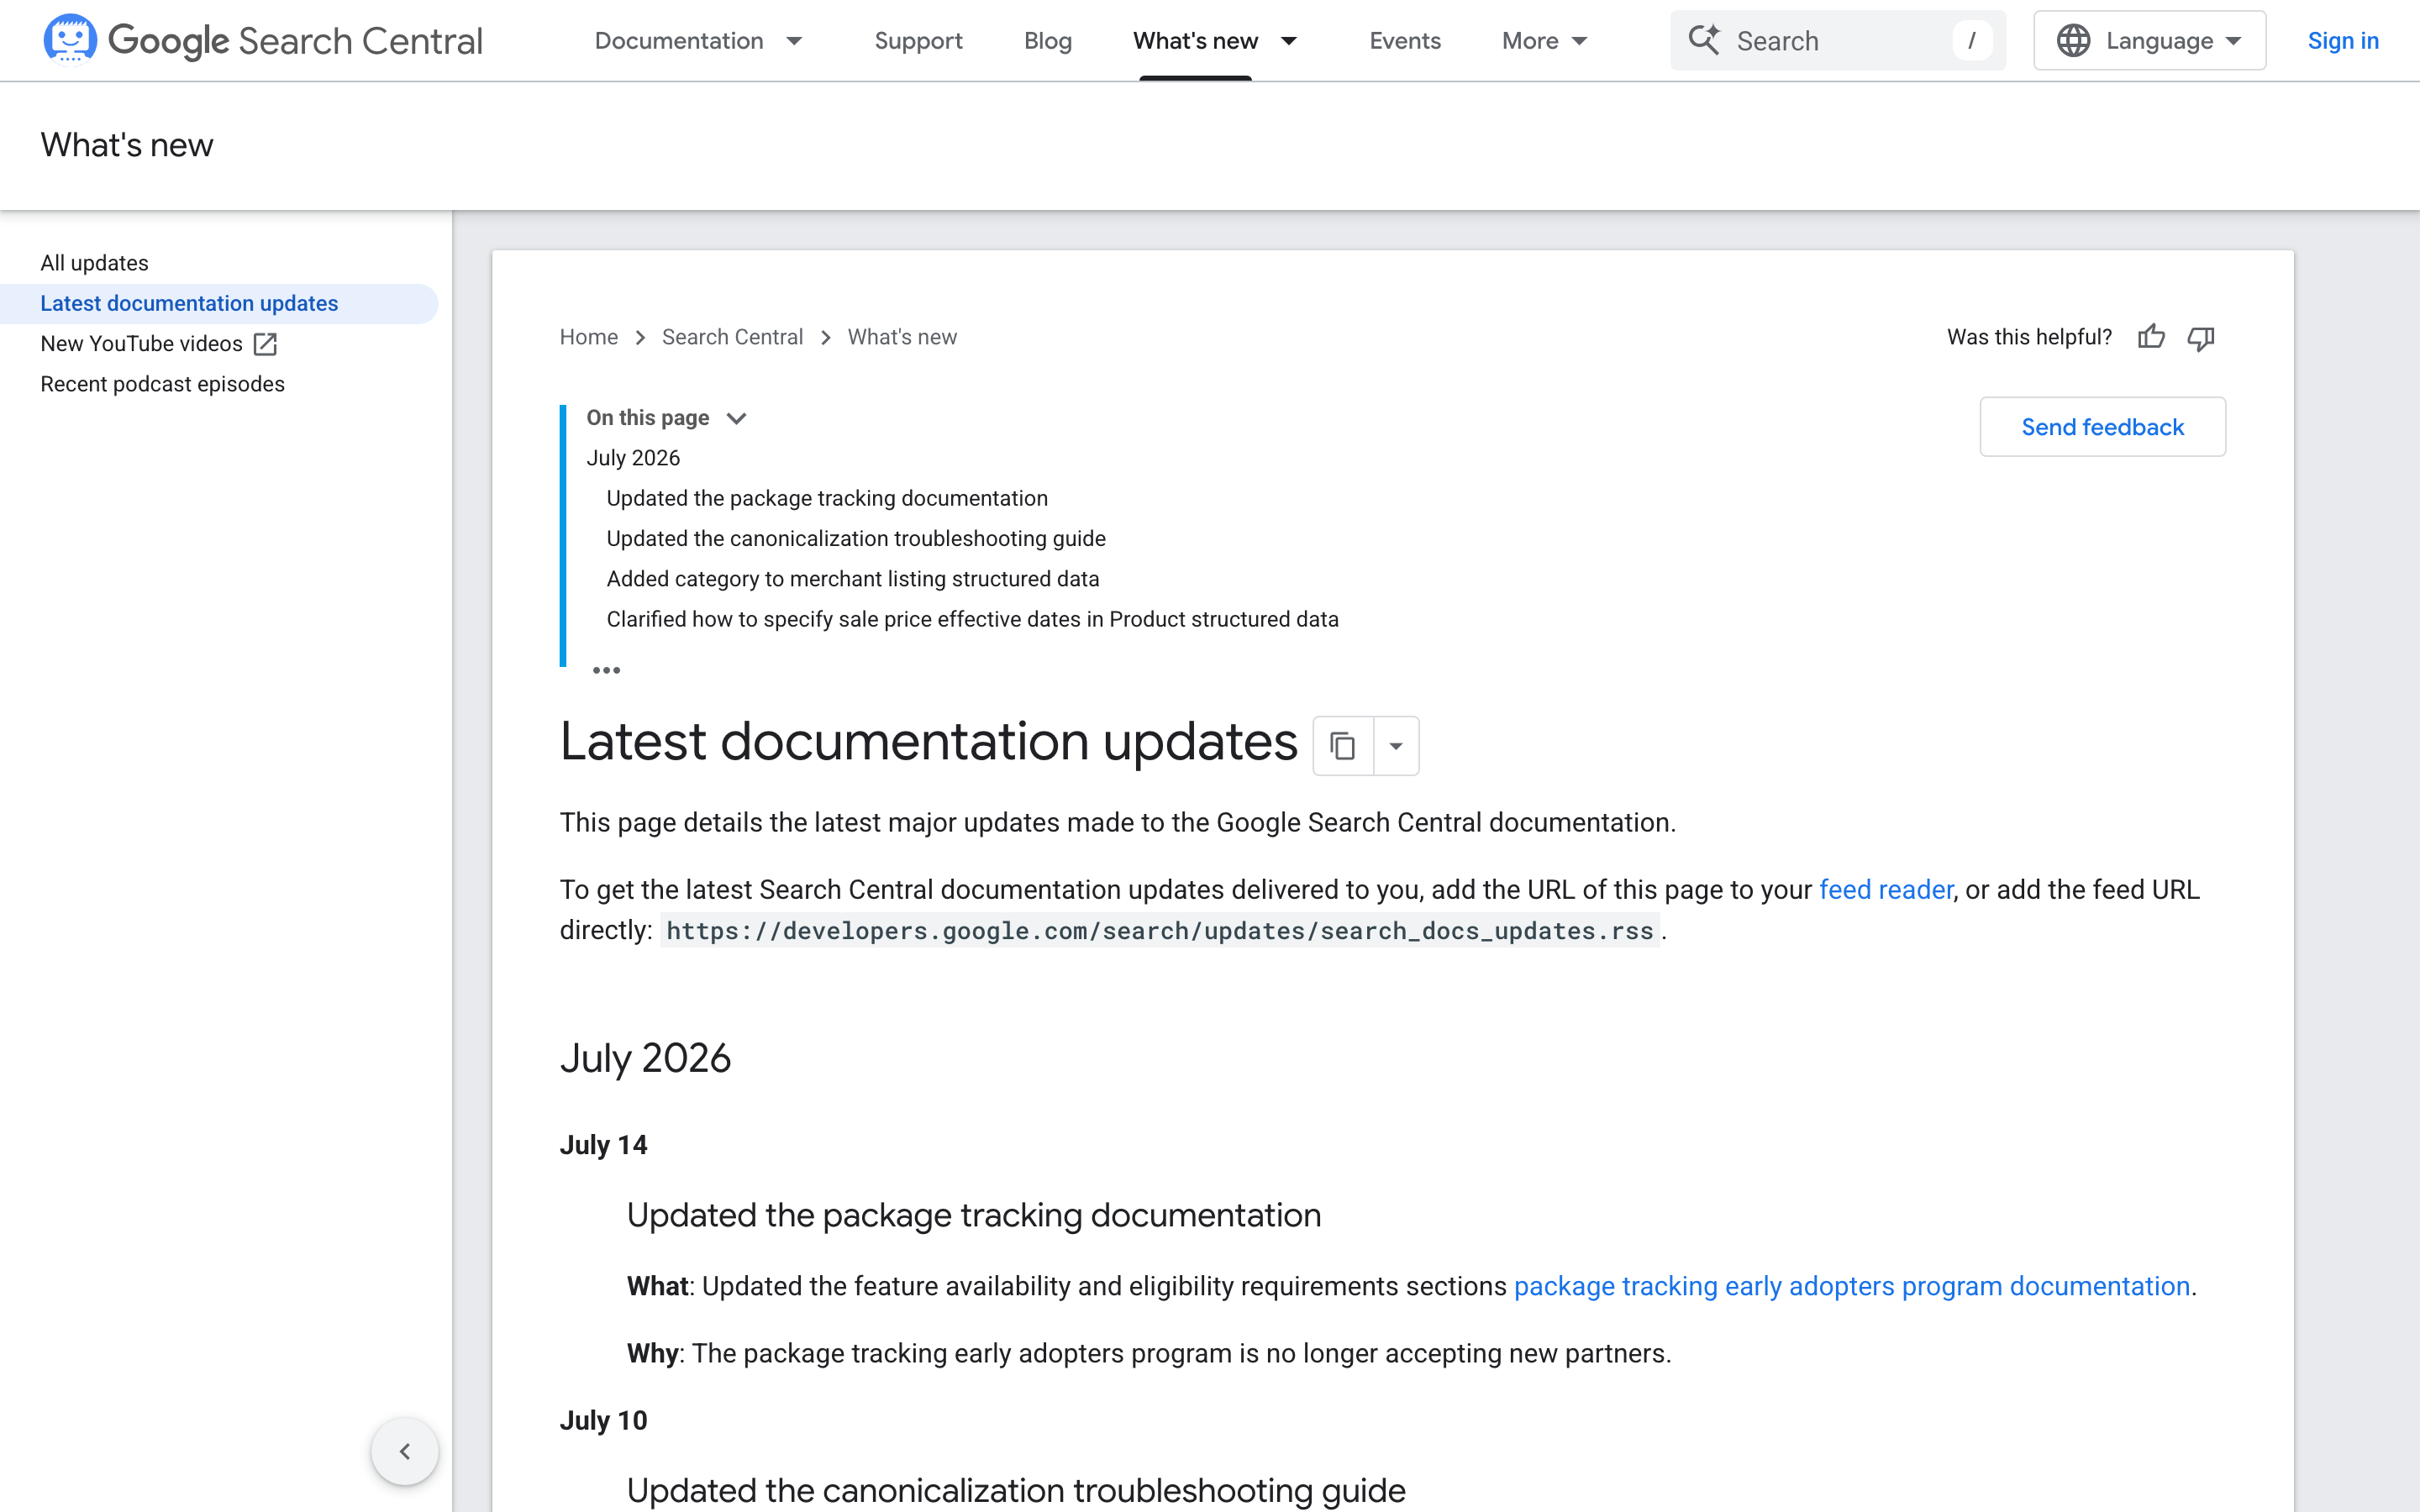The width and height of the screenshot is (2420, 1512).
Task: Open All updates in sidebar
Action: click(x=94, y=263)
